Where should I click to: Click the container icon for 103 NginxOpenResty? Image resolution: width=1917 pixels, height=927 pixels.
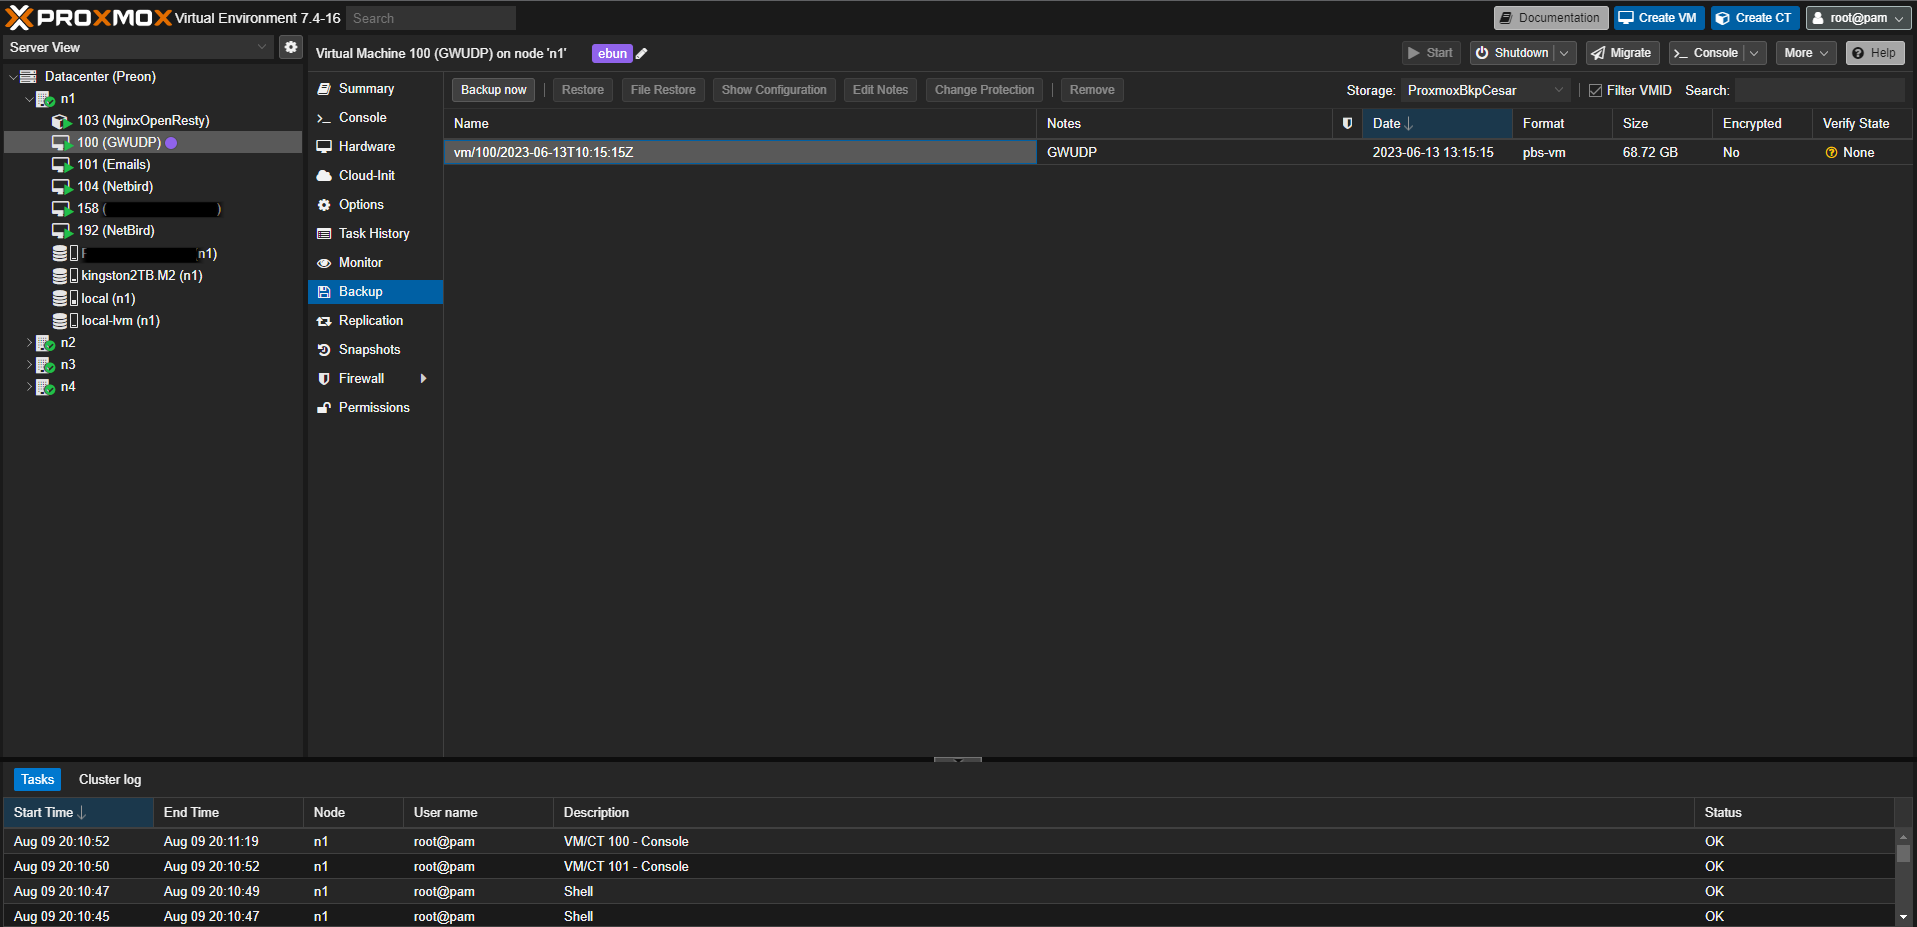[61, 121]
